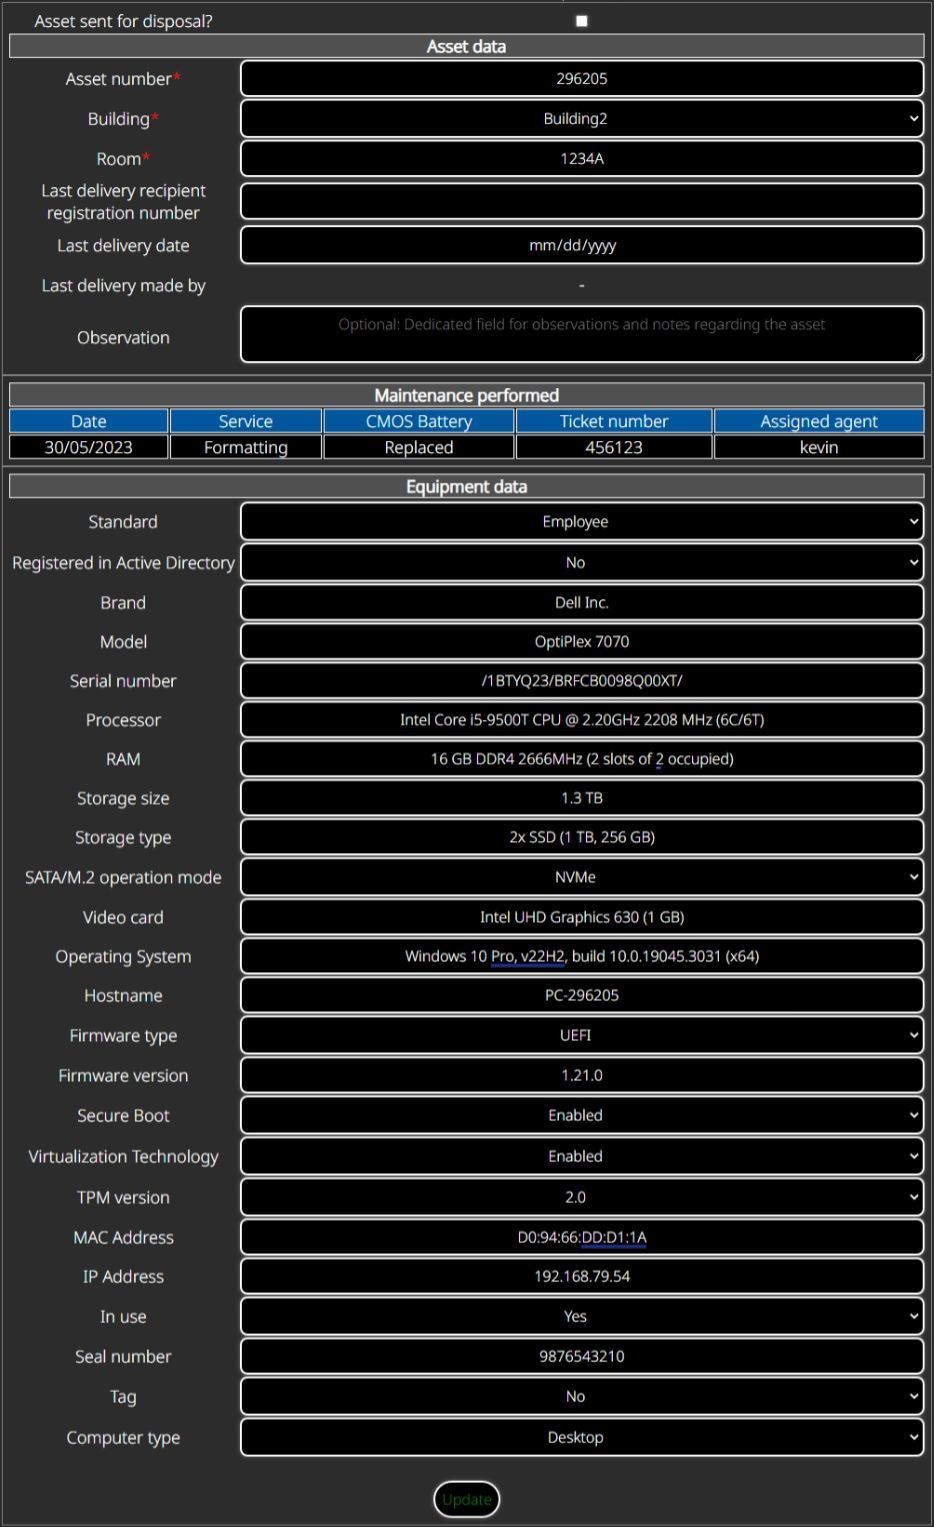Open the Standard dropdown showing Employee
Image resolution: width=934 pixels, height=1527 pixels.
(x=581, y=521)
